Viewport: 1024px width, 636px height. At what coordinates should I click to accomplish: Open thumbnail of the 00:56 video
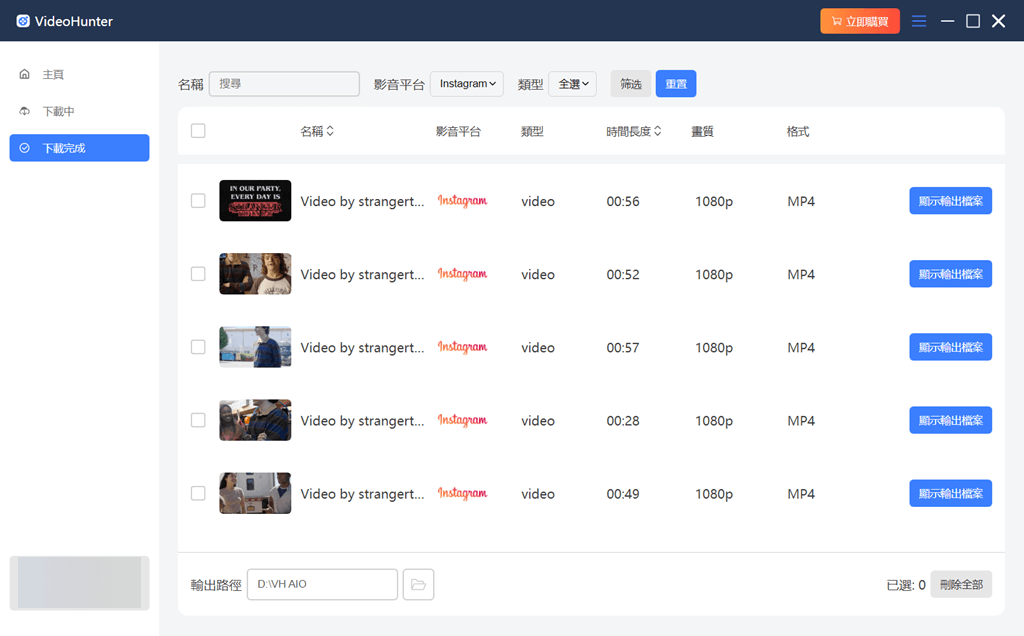(x=255, y=200)
